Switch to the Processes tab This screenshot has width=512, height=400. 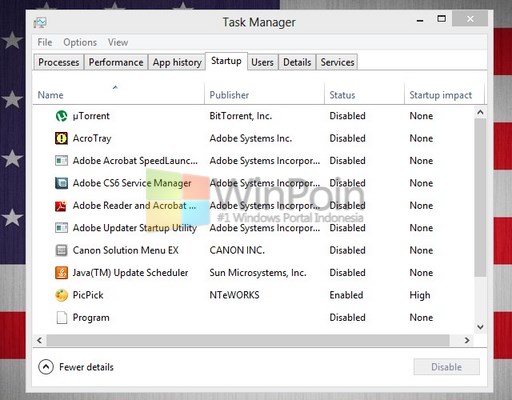59,62
